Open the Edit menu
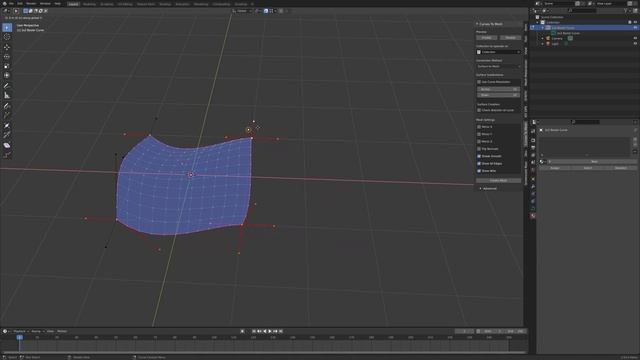Screen dimensions: 640x360 coord(20,3)
